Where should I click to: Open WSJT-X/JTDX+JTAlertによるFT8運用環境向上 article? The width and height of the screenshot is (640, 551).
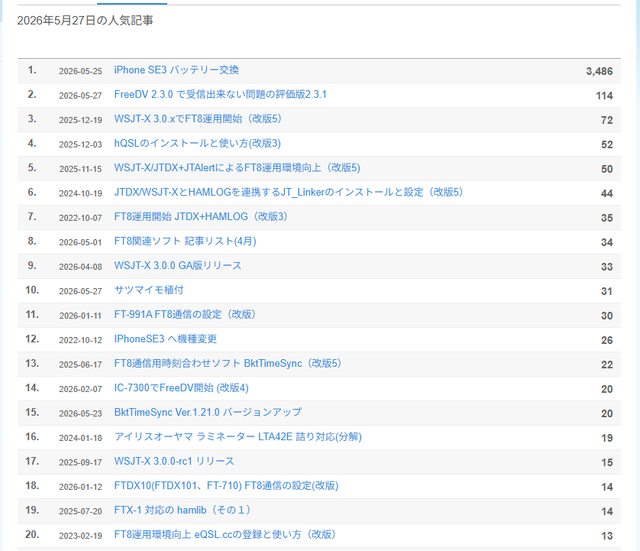(237, 168)
